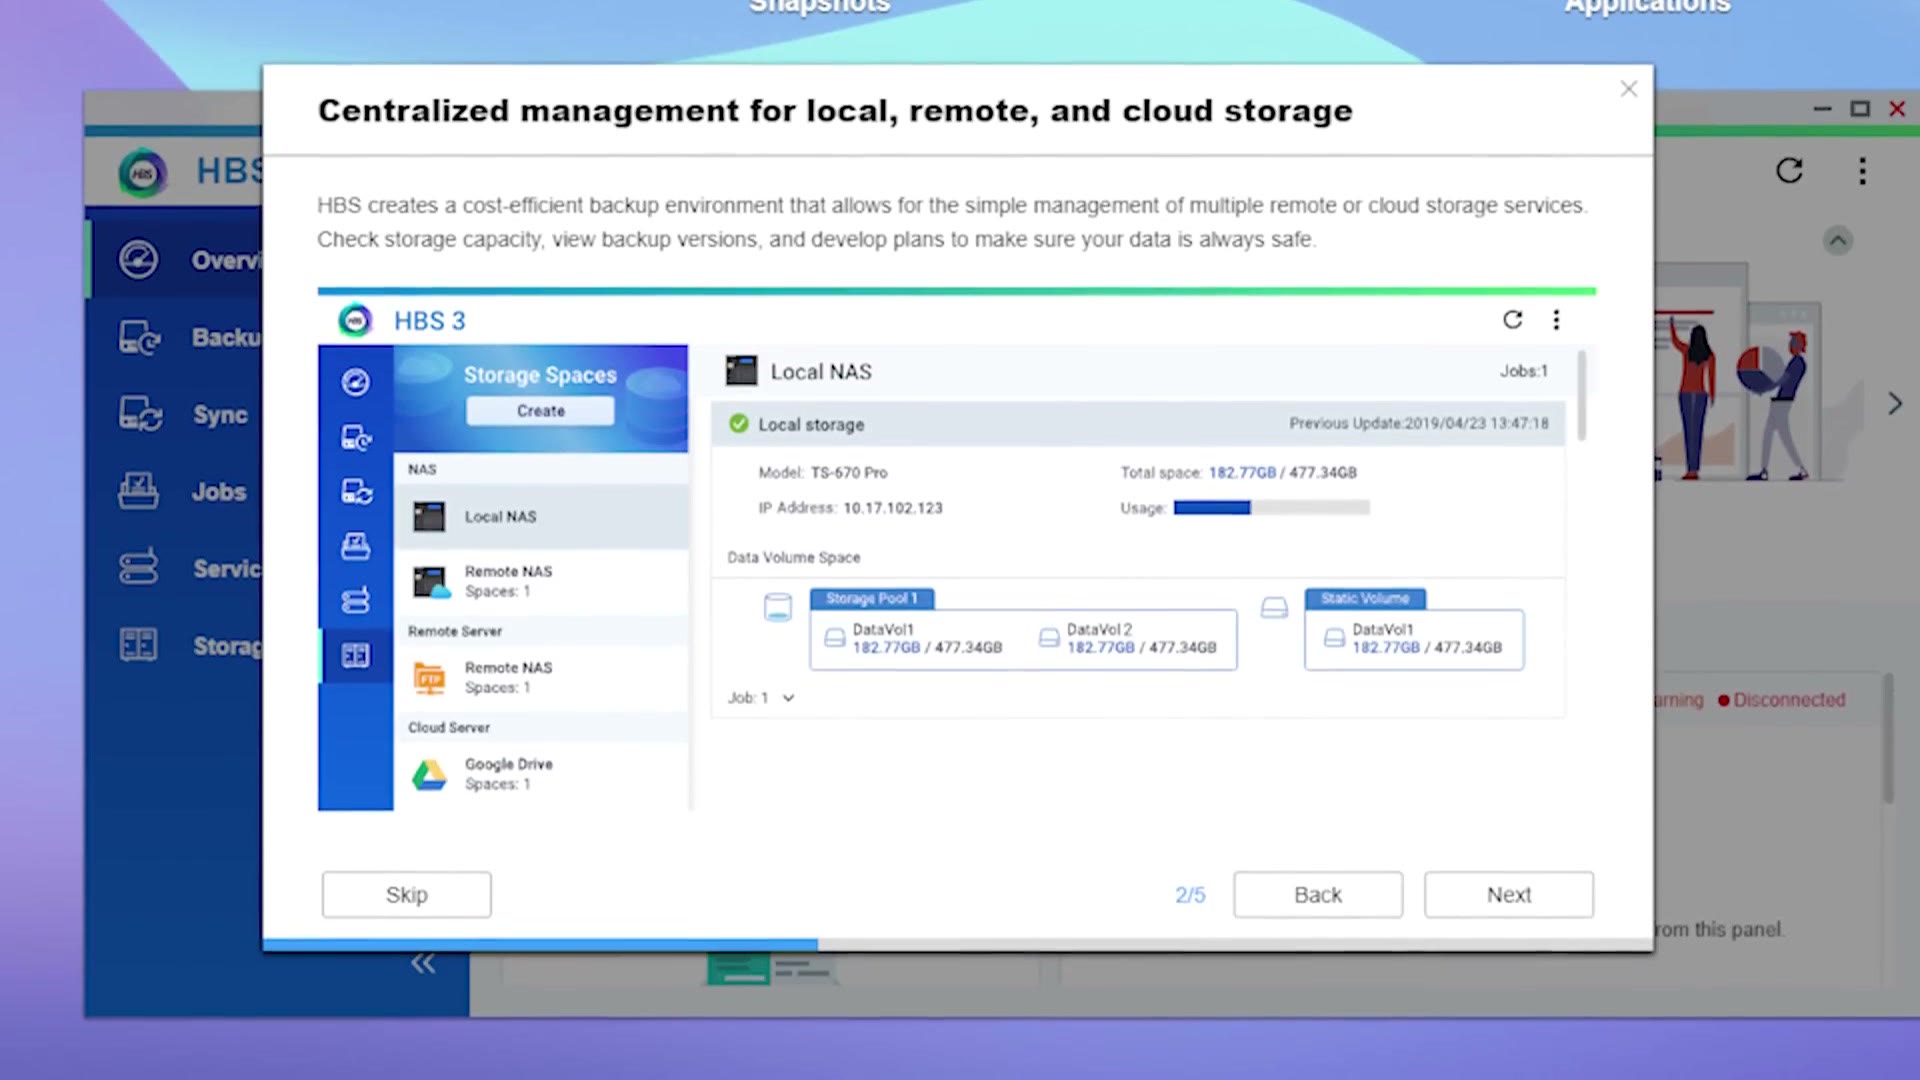Click the Google Drive icon
The image size is (1920, 1080).
click(429, 774)
